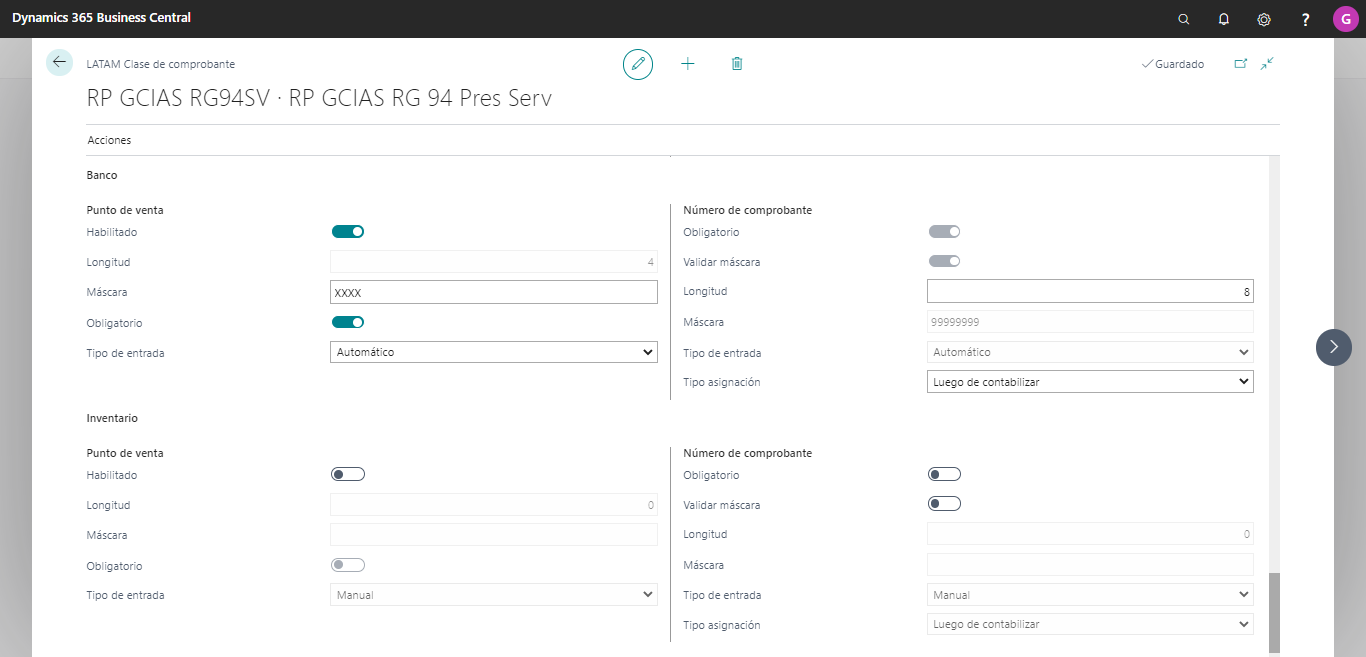Open Inventario Número de comprobante Tipo de entrada dropdown
The image size is (1366, 657).
[1090, 595]
